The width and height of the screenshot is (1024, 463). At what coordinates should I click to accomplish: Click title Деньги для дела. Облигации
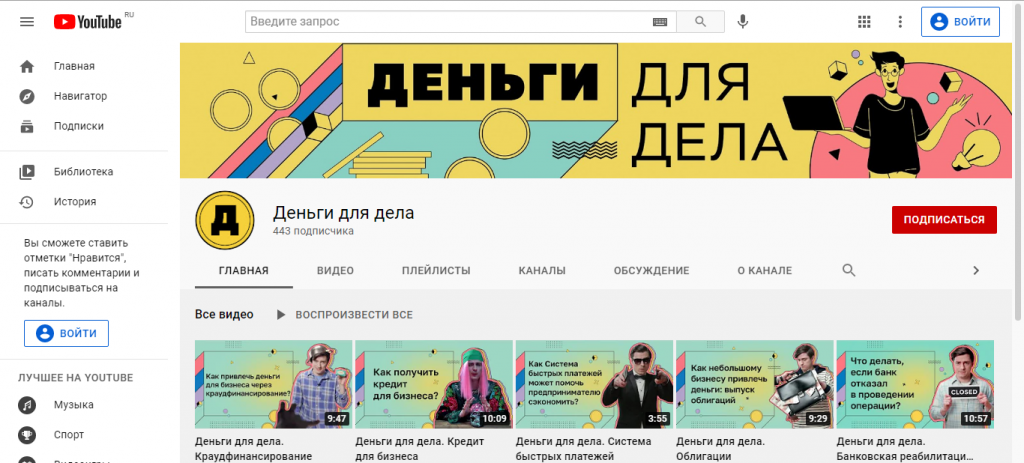click(x=720, y=449)
